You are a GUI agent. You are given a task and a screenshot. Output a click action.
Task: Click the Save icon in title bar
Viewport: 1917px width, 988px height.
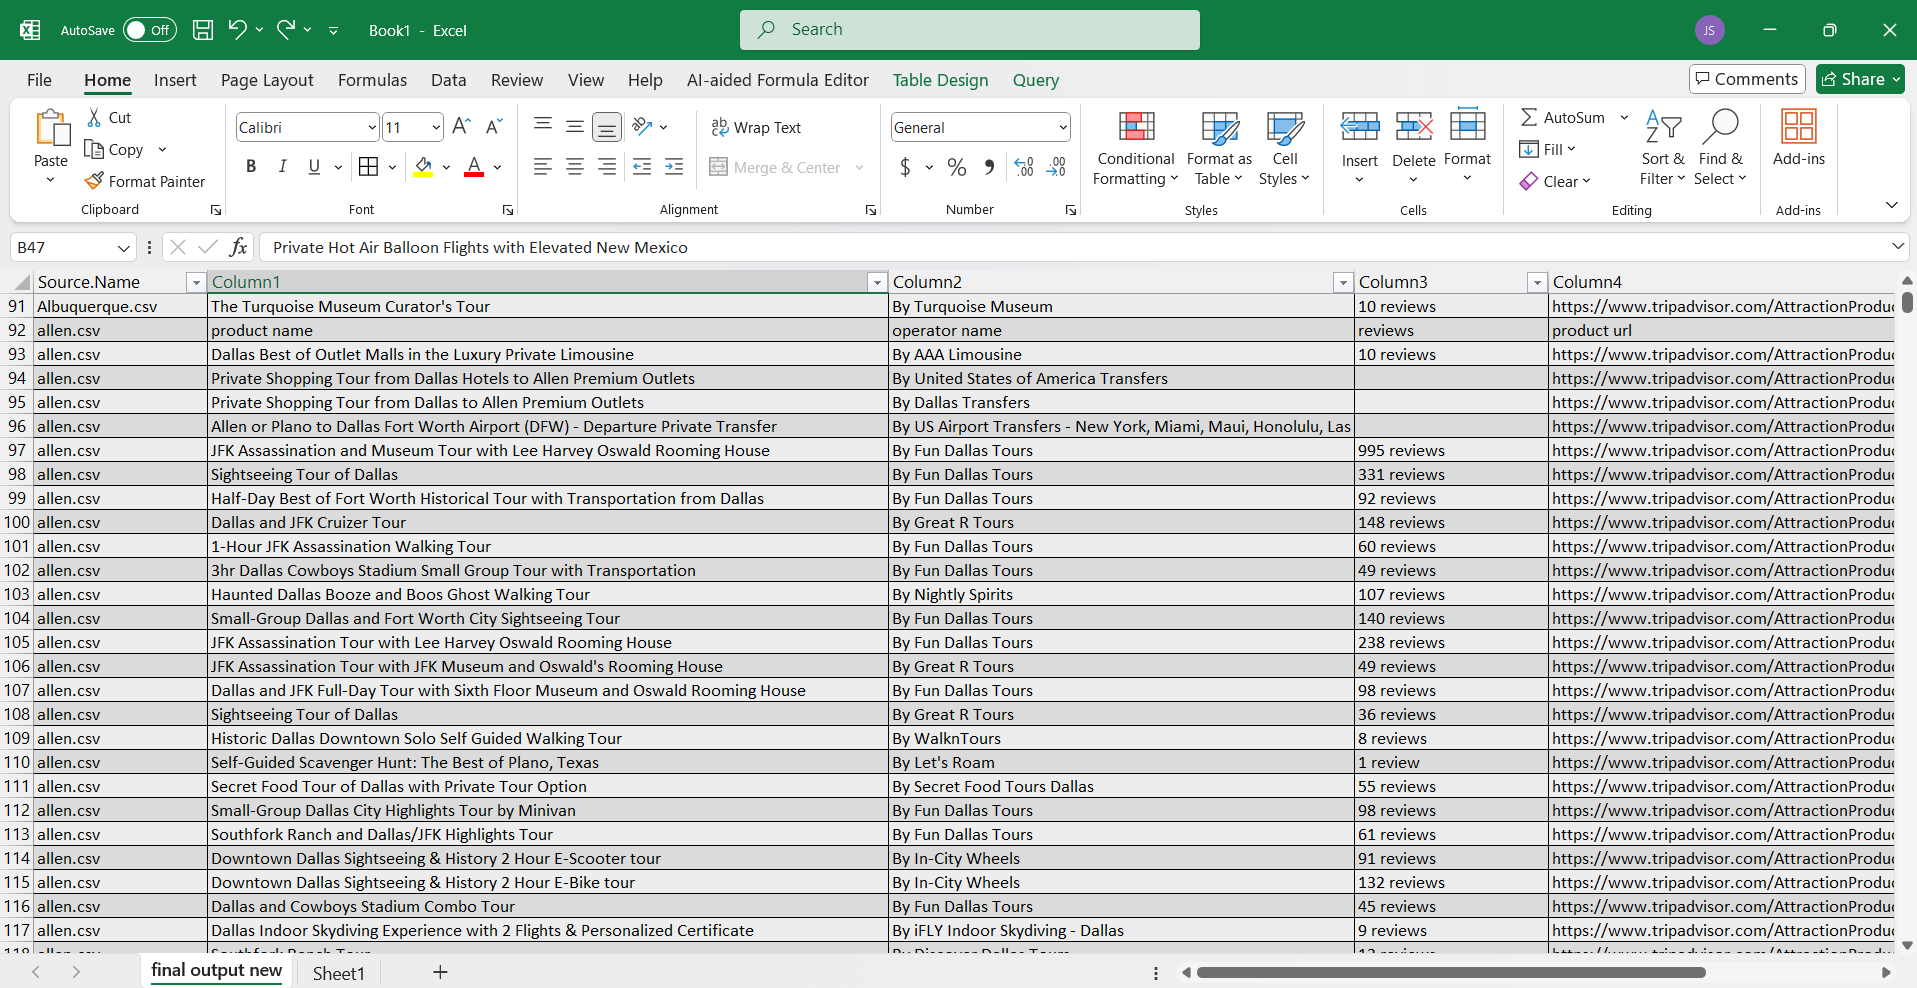pos(203,30)
